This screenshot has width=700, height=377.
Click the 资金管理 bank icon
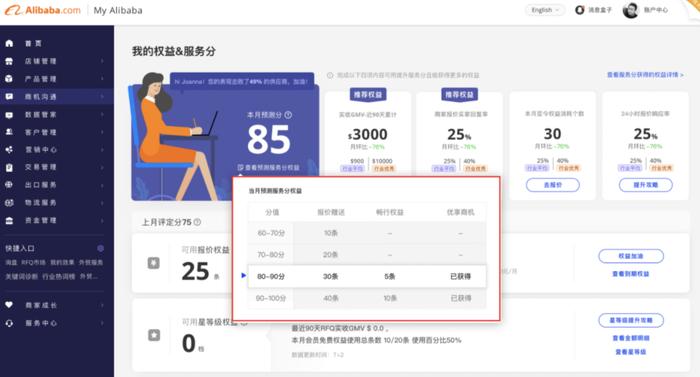9,221
